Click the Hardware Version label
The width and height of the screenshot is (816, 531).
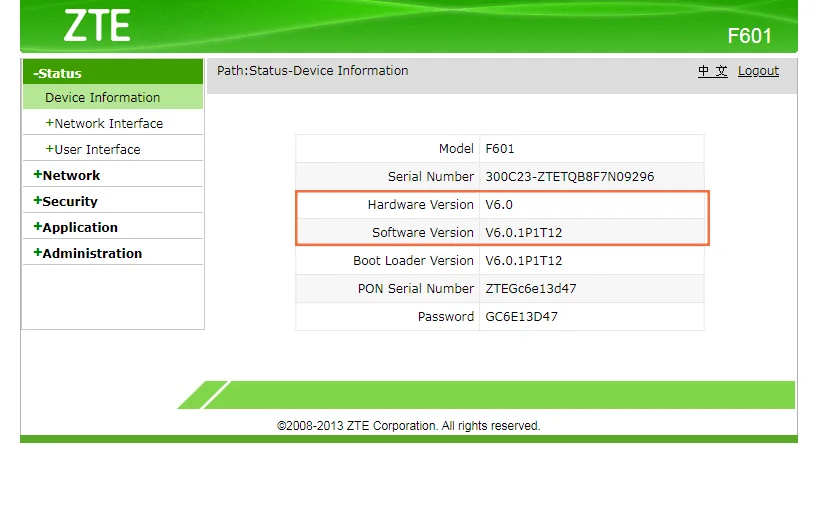[x=420, y=205]
